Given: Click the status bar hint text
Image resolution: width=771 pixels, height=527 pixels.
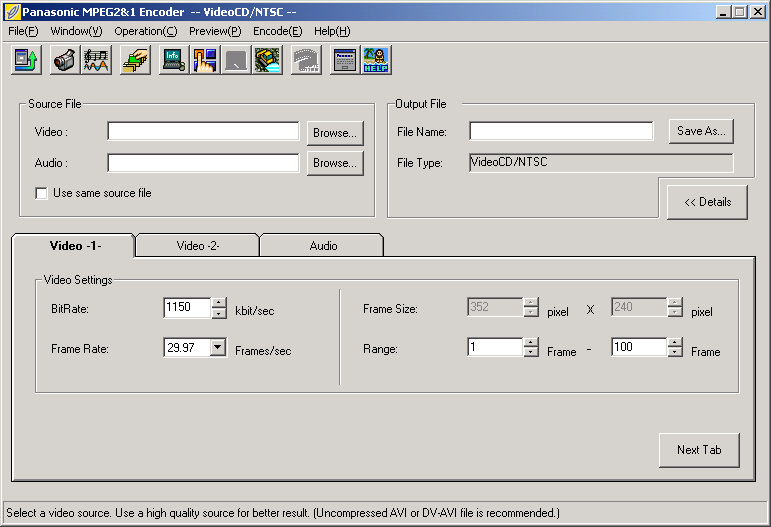Looking at the screenshot, I should [x=283, y=513].
